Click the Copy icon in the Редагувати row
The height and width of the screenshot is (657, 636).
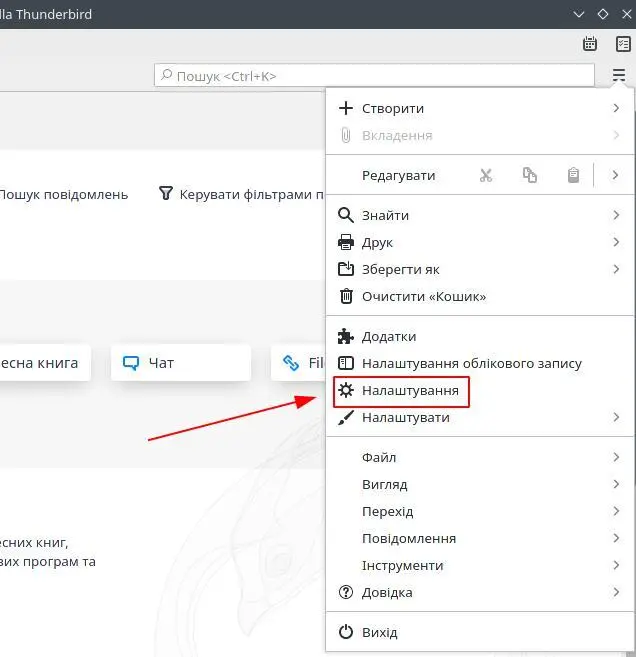pos(530,175)
